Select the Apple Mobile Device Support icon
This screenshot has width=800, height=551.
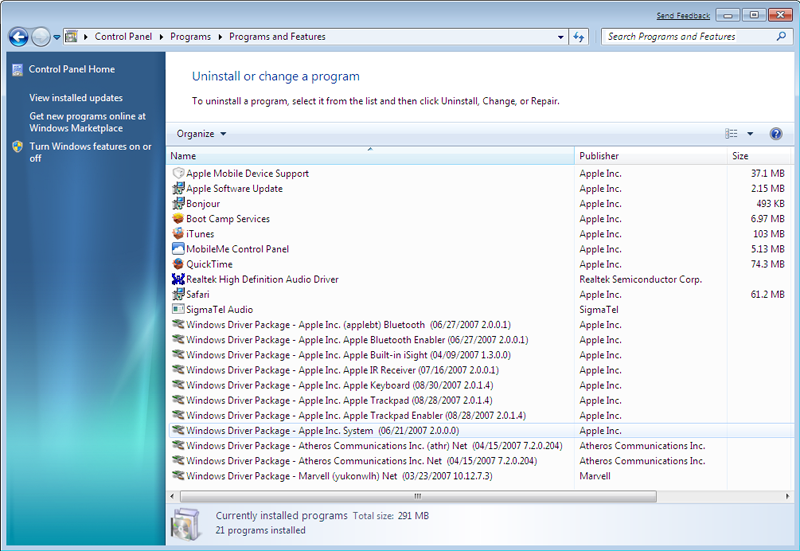(x=178, y=173)
